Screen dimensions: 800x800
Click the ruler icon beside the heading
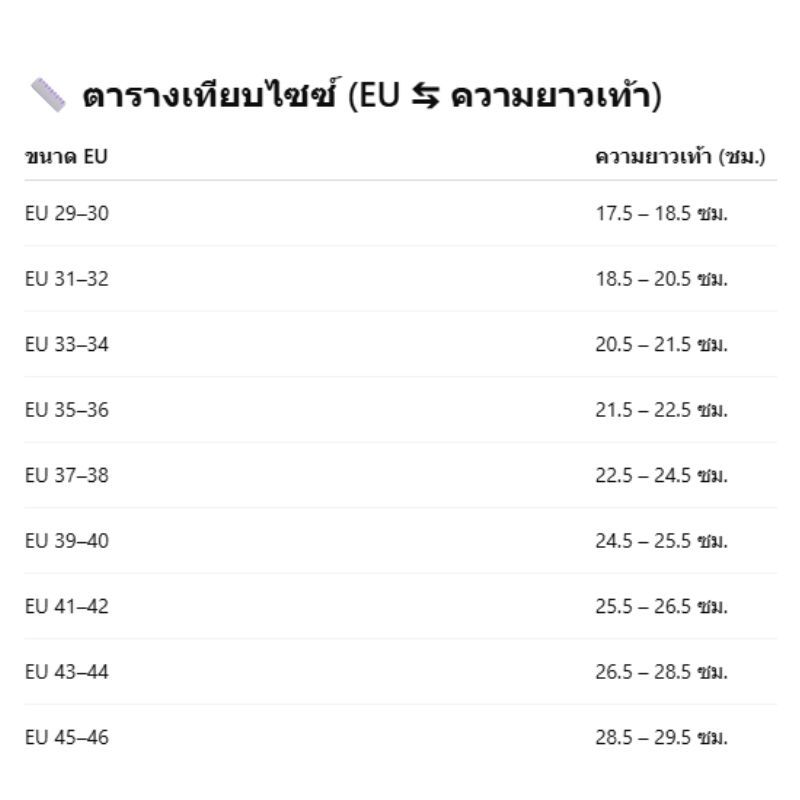[47, 97]
